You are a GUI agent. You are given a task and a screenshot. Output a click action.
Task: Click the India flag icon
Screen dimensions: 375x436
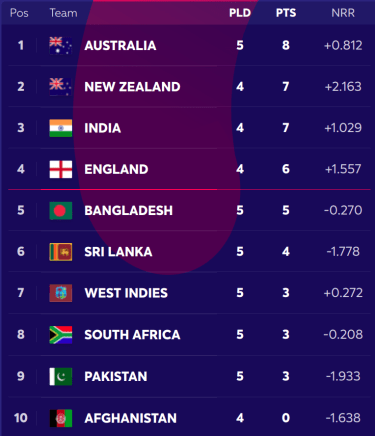click(61, 128)
